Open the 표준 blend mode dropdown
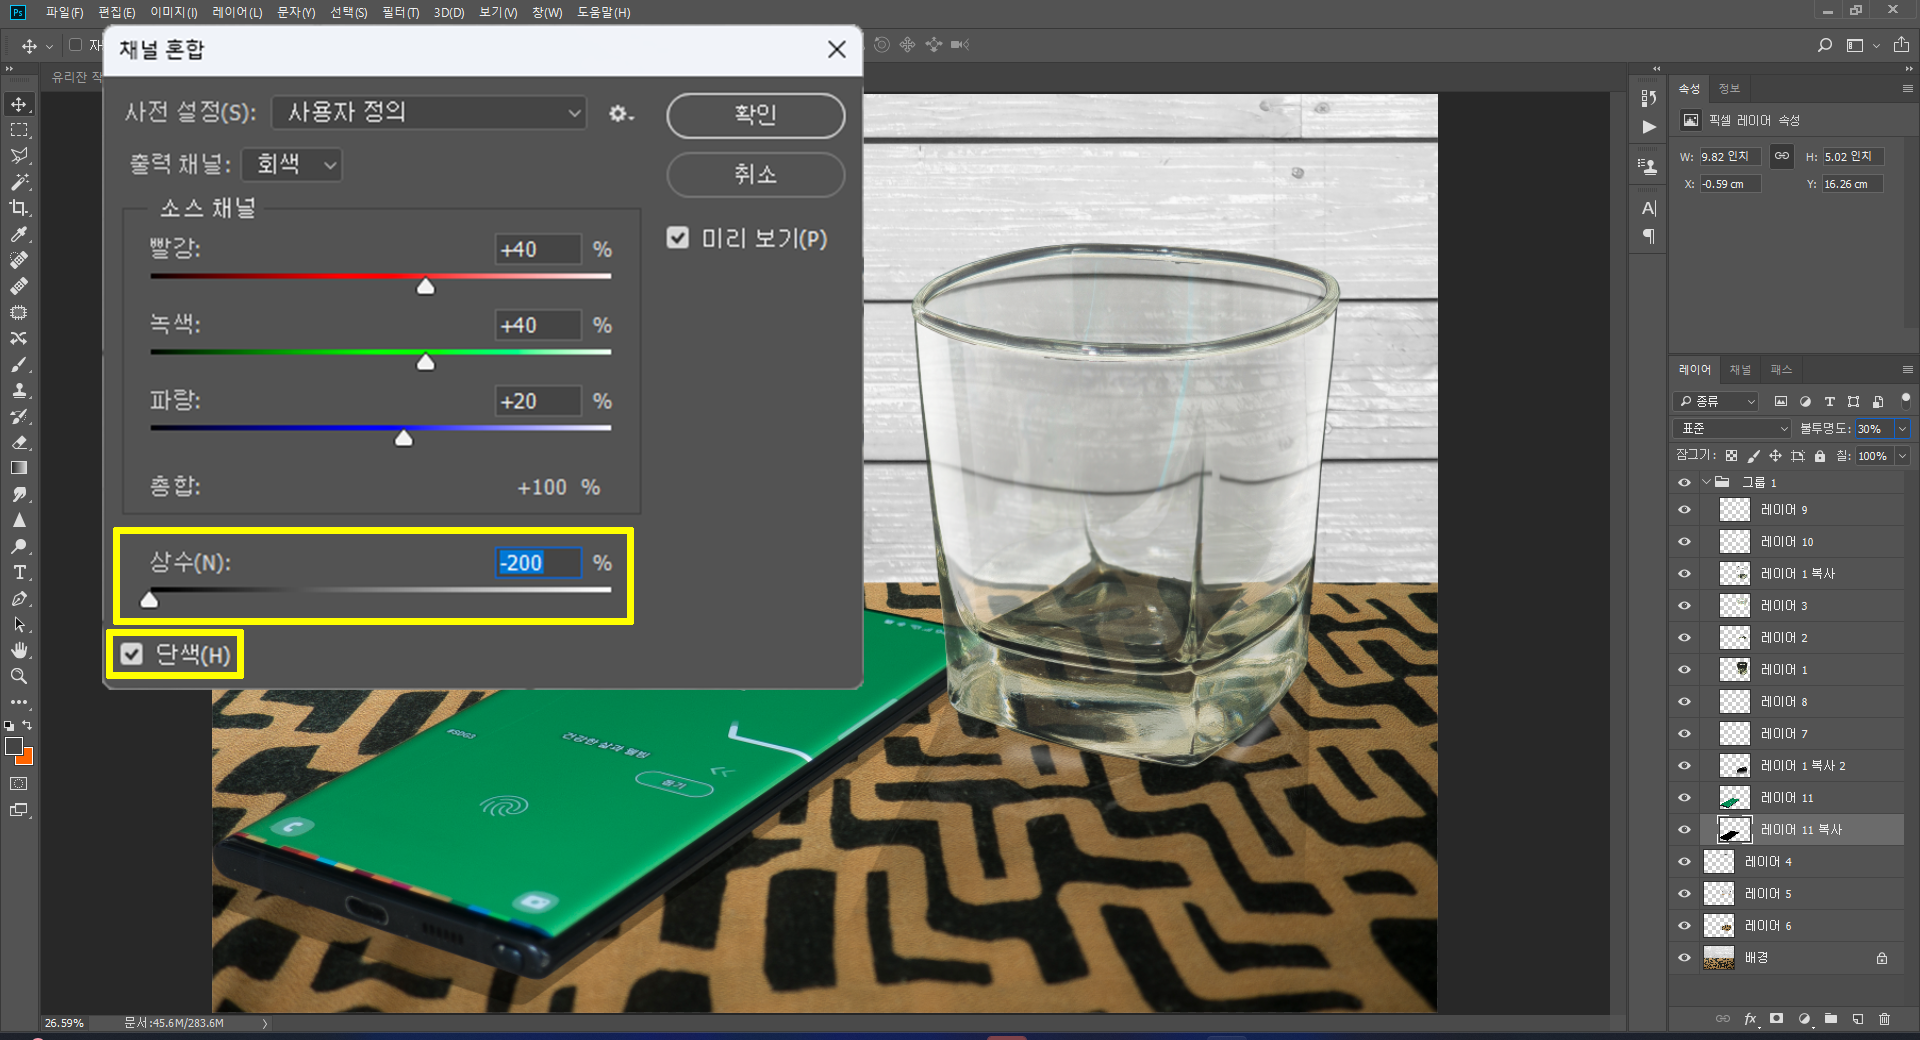 click(x=1733, y=428)
